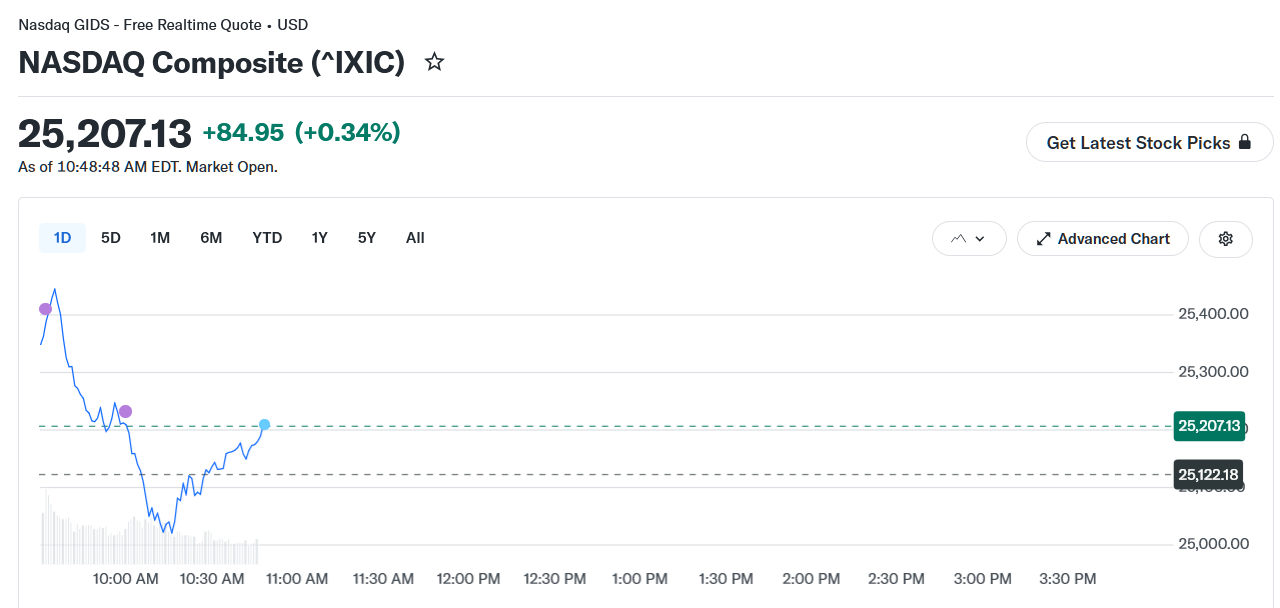Show the YTD chart range

(x=267, y=238)
